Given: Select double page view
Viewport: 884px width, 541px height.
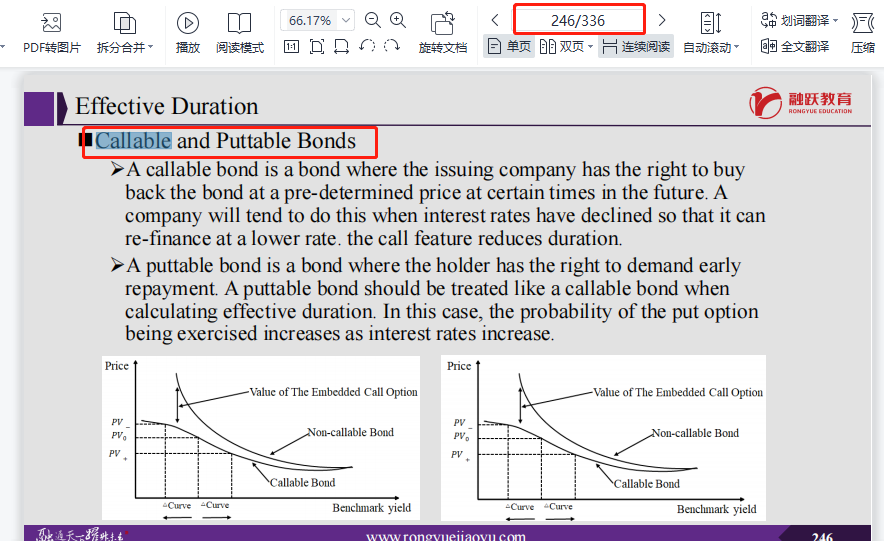Looking at the screenshot, I should tap(565, 47).
